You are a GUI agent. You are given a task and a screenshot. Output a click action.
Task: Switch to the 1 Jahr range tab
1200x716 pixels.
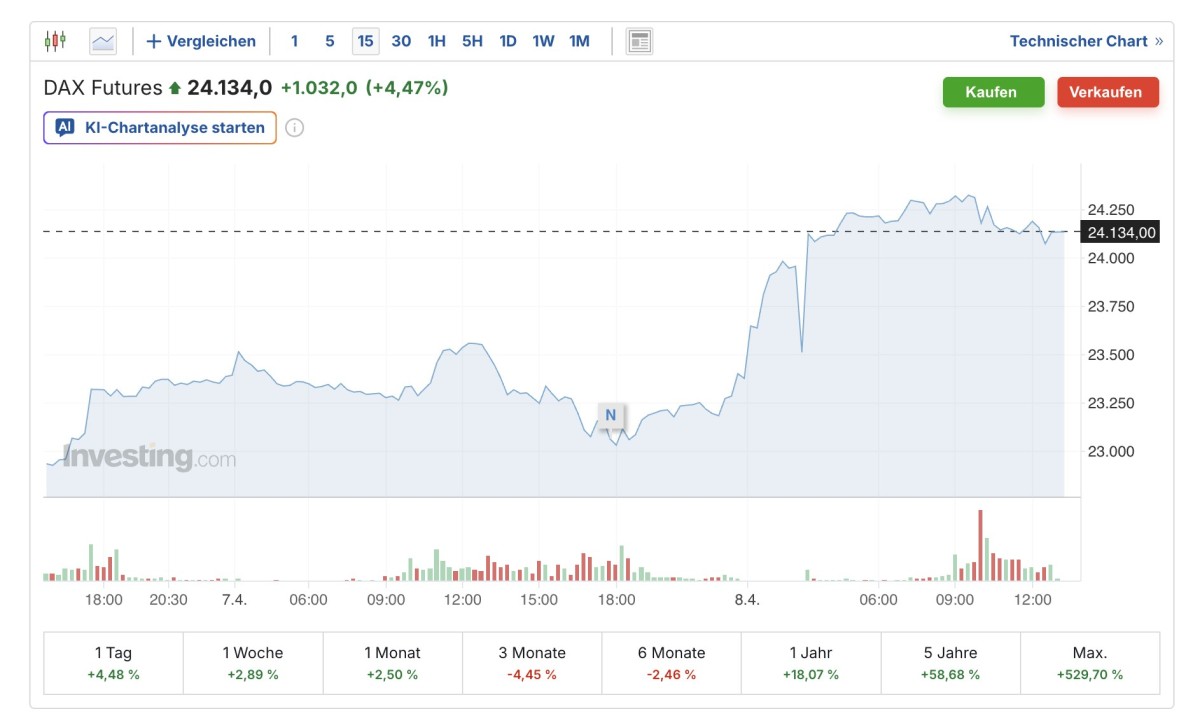[x=811, y=663]
